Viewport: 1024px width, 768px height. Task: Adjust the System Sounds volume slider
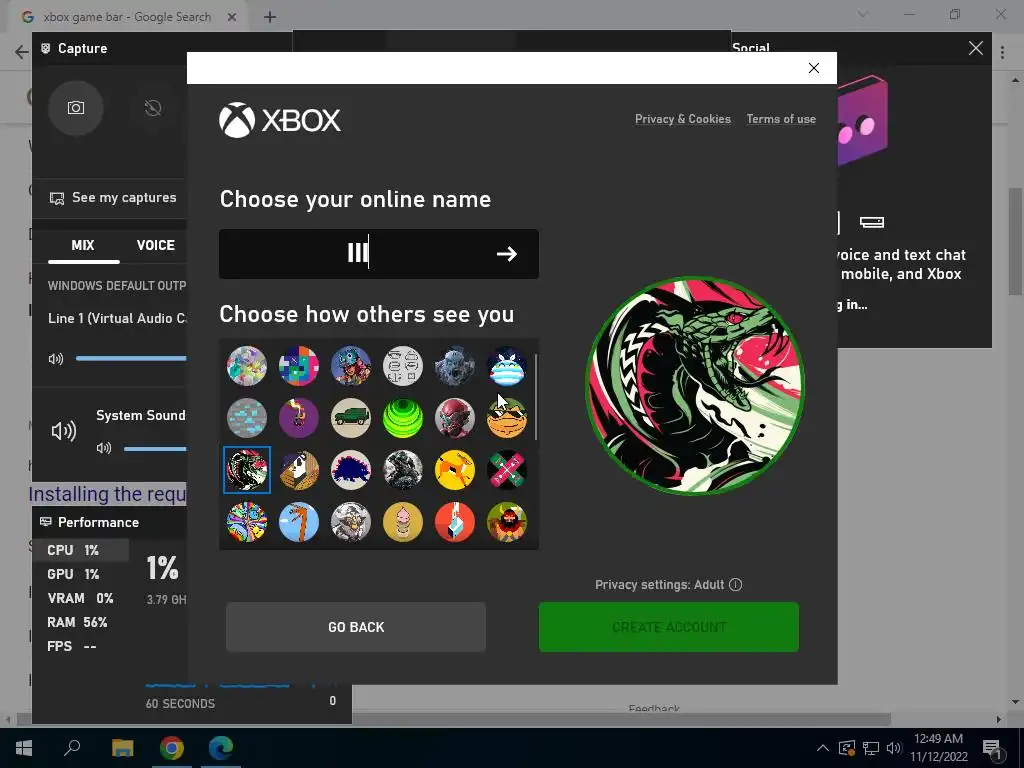pyautogui.click(x=155, y=448)
